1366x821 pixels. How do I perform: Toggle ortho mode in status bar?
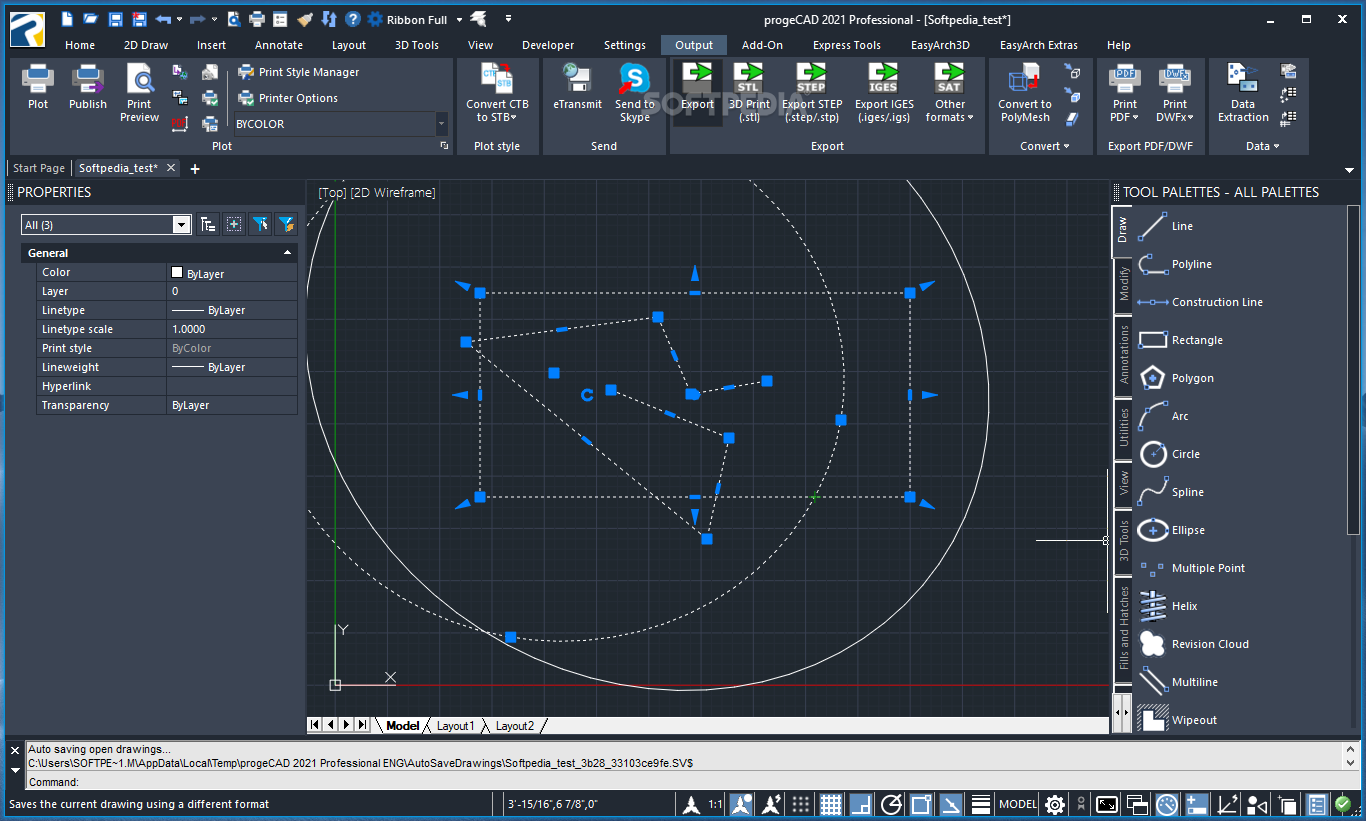[861, 804]
